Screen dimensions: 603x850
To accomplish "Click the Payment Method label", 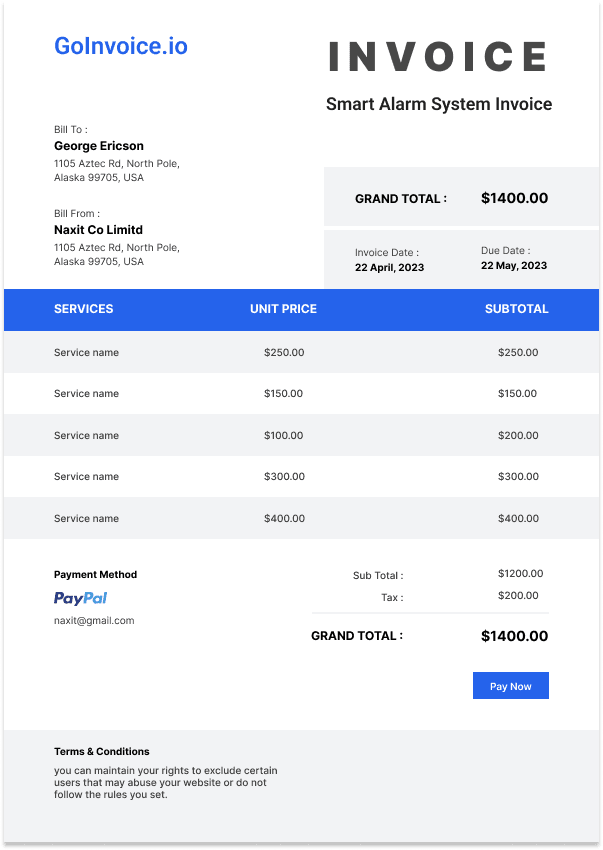I will tap(95, 575).
